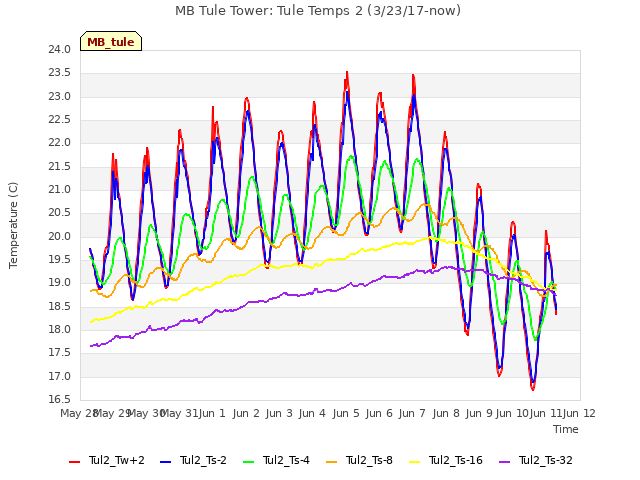This screenshot has height=480, width=640.
Task: Click the red Tul2_Tw+2 legend swatch
Action: tap(74, 462)
